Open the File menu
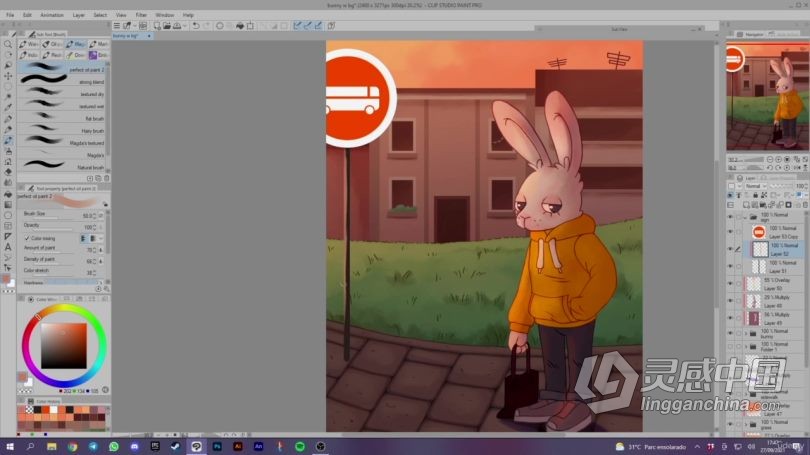The height and width of the screenshot is (455, 810). tap(10, 15)
